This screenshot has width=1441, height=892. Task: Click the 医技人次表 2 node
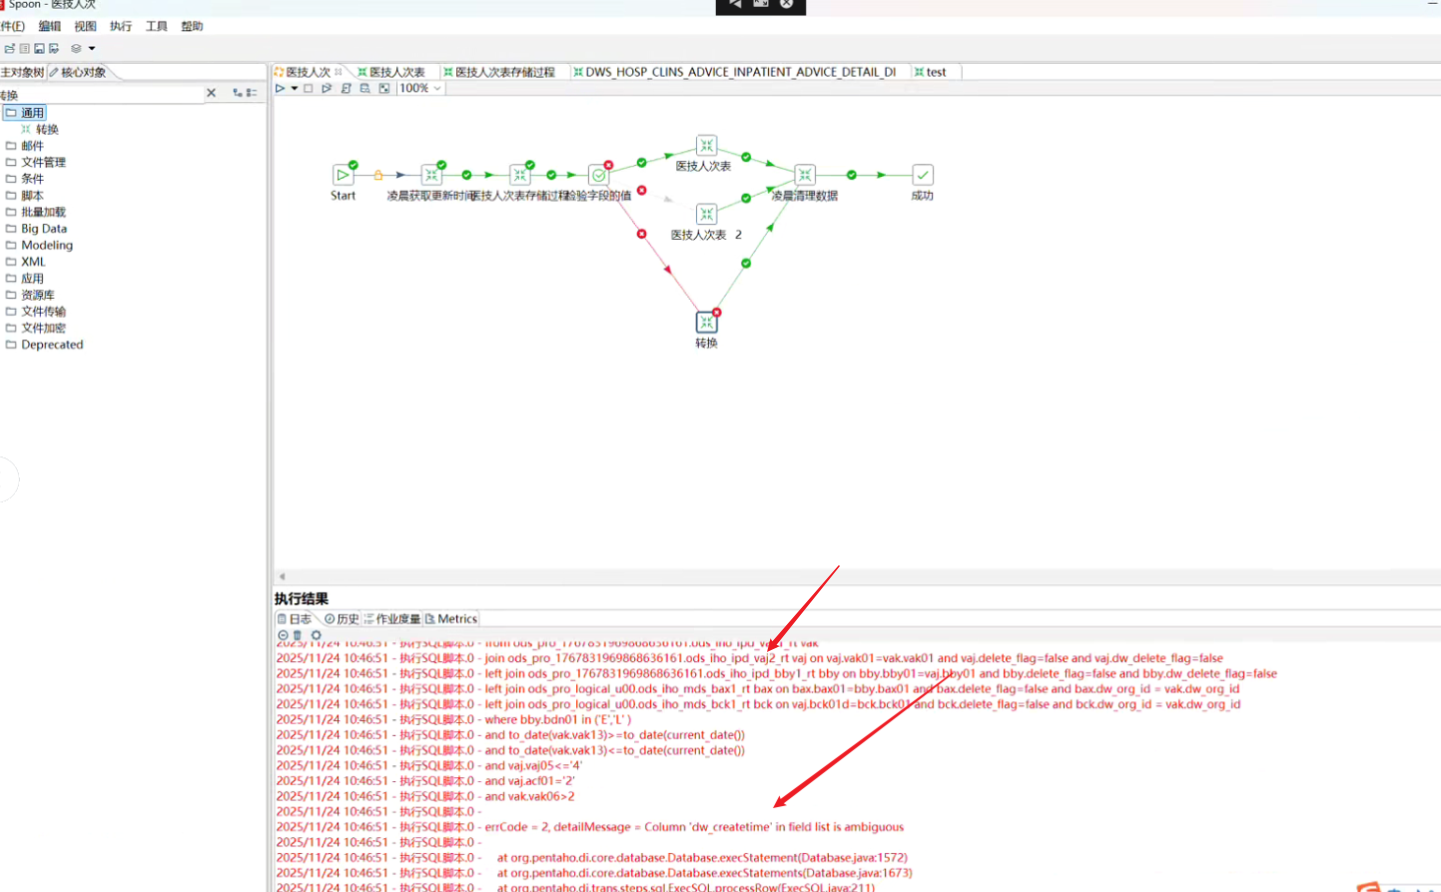(706, 214)
